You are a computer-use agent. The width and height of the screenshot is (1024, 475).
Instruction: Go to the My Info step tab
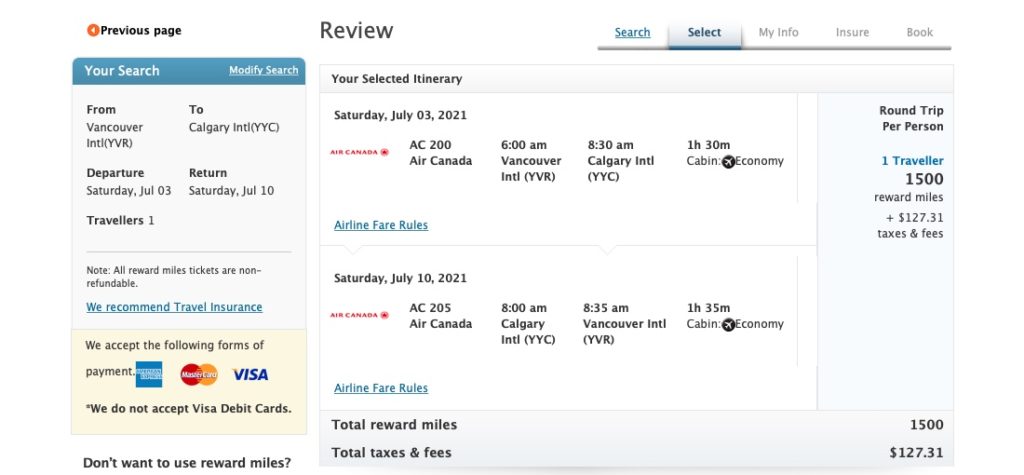[x=778, y=32]
